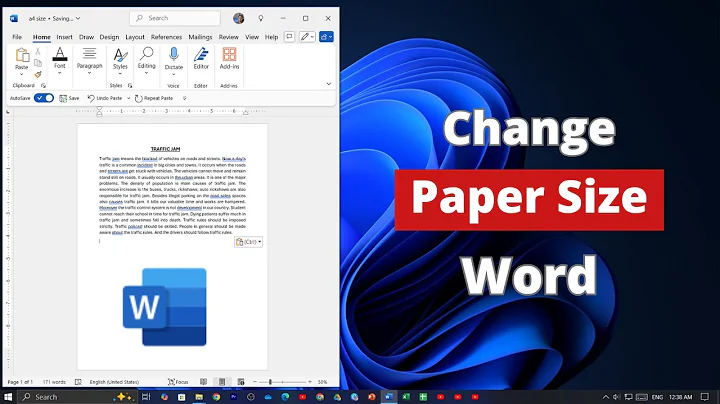This screenshot has height=404, width=720.
Task: Open Task View on the taskbar
Action: [146, 397]
